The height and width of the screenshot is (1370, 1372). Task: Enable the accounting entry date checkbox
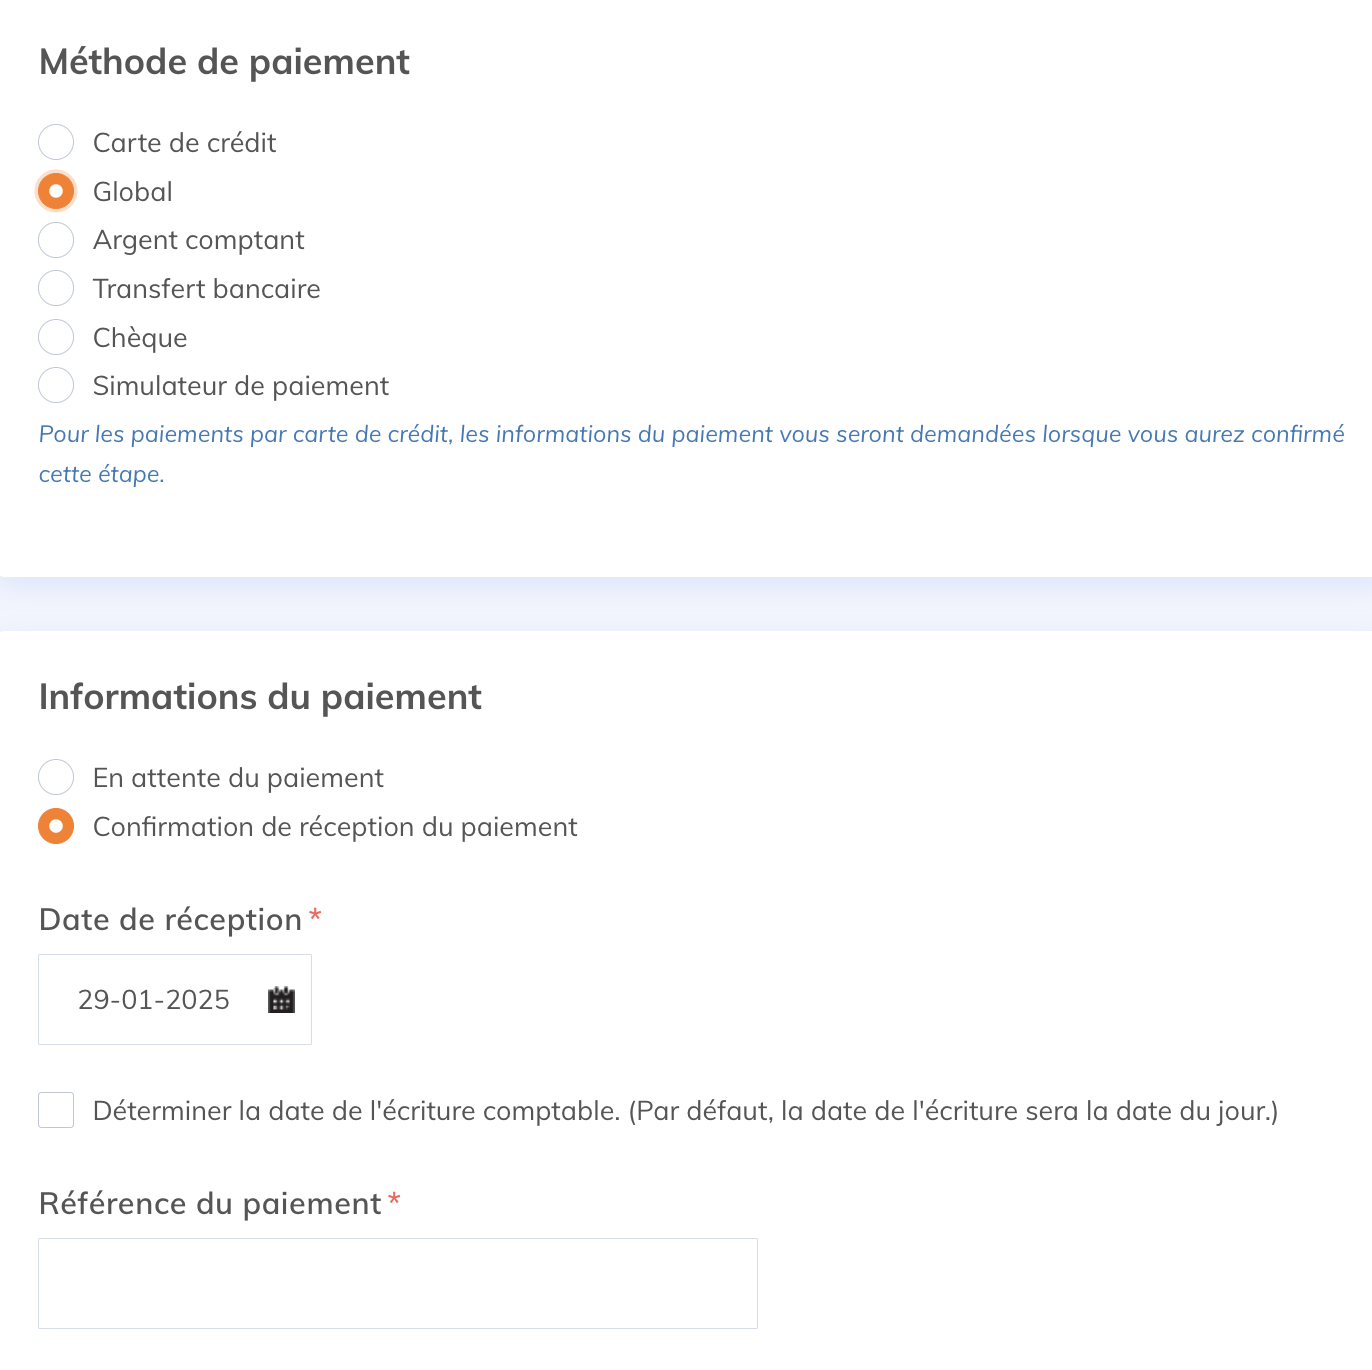56,1110
